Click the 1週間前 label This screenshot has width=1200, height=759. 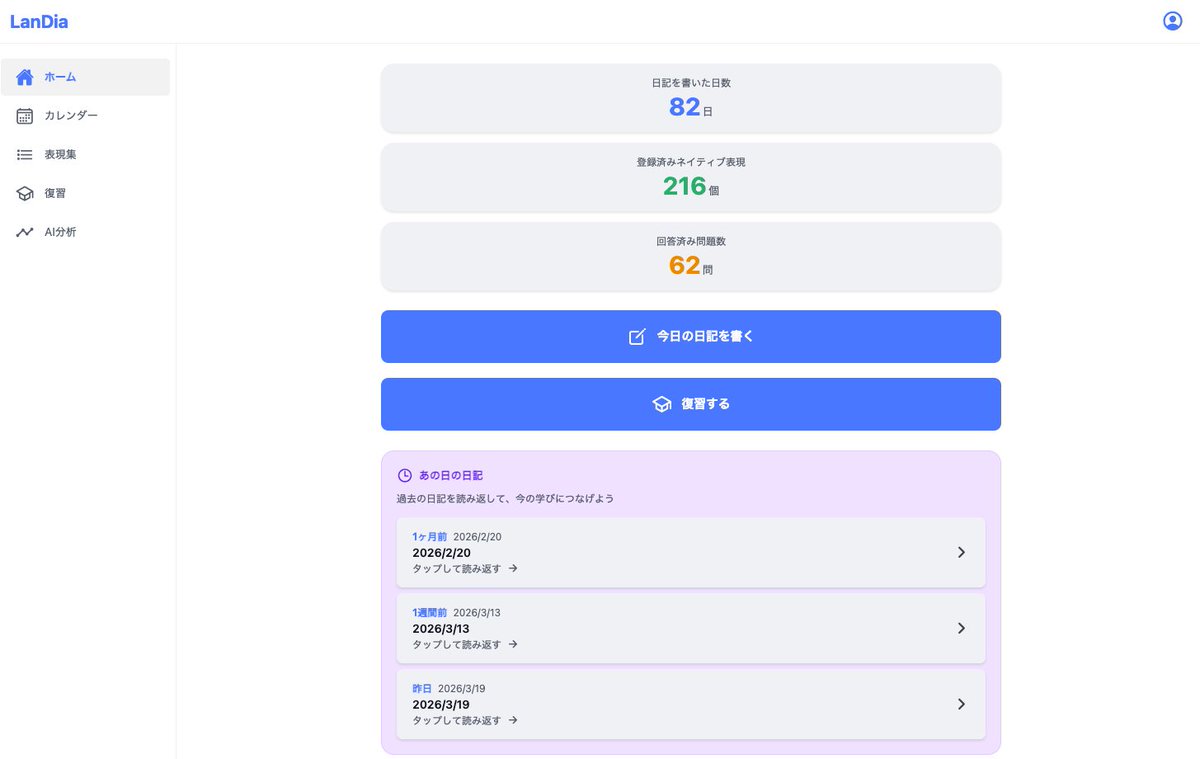pyautogui.click(x=429, y=613)
